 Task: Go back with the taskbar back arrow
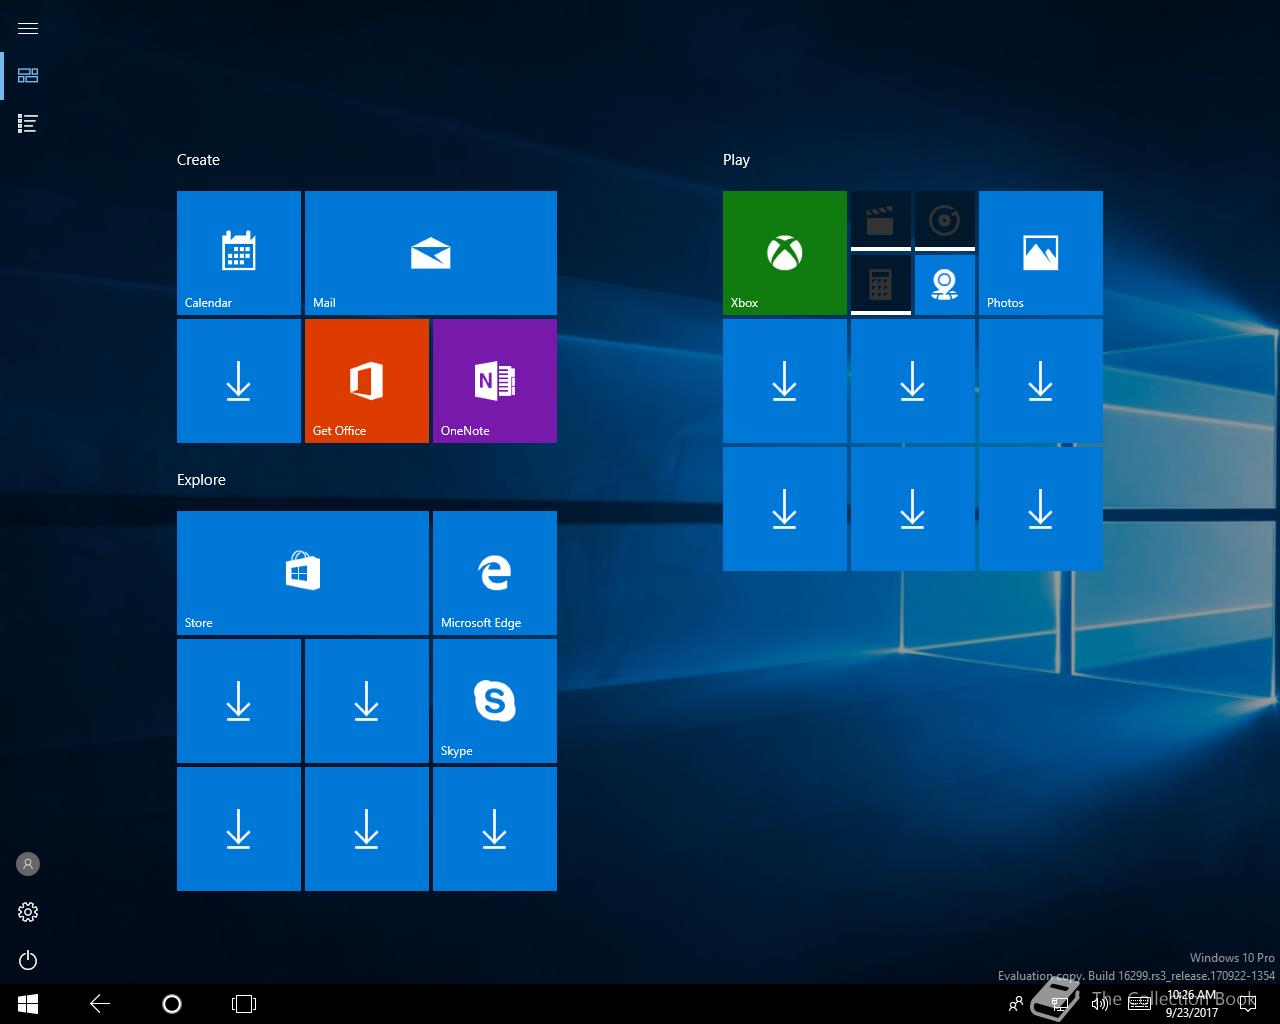[100, 1004]
